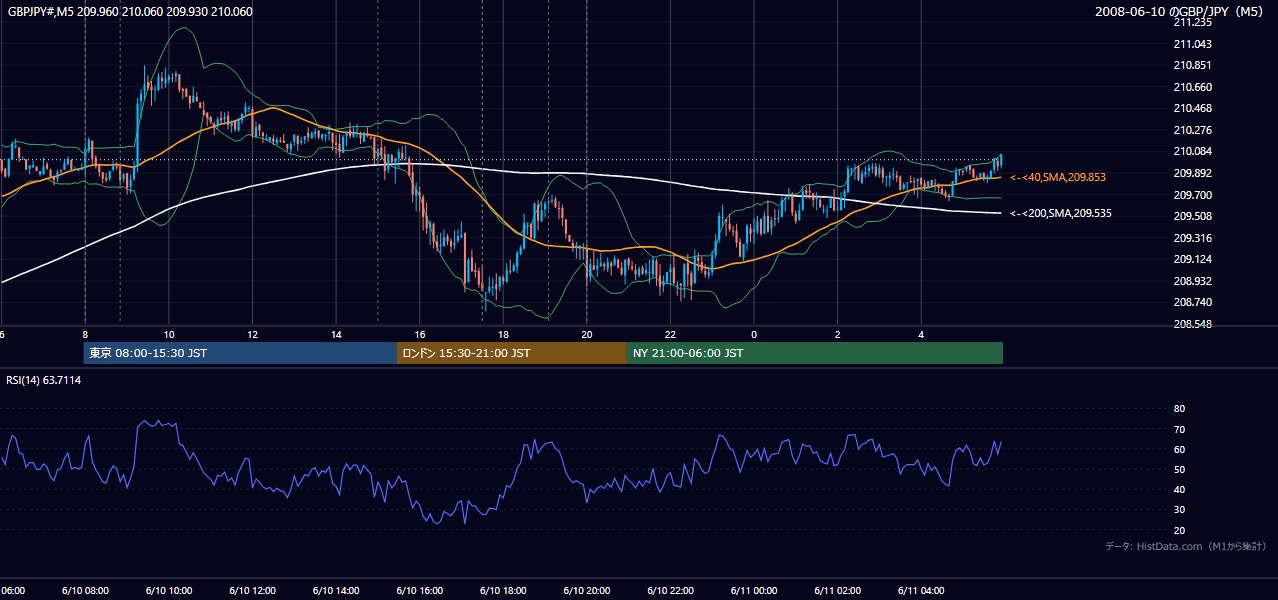Select the 東京 08:00-15:30 JST session bar
The height and width of the screenshot is (600, 1278).
(240, 353)
